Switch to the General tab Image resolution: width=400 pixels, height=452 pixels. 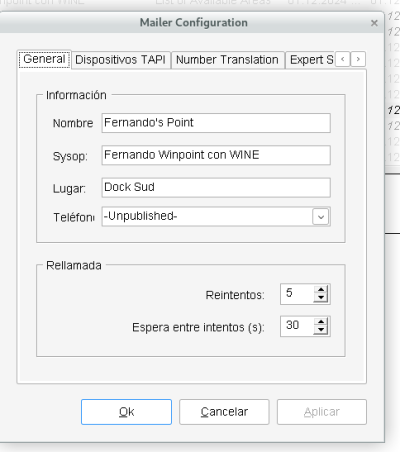click(x=44, y=60)
